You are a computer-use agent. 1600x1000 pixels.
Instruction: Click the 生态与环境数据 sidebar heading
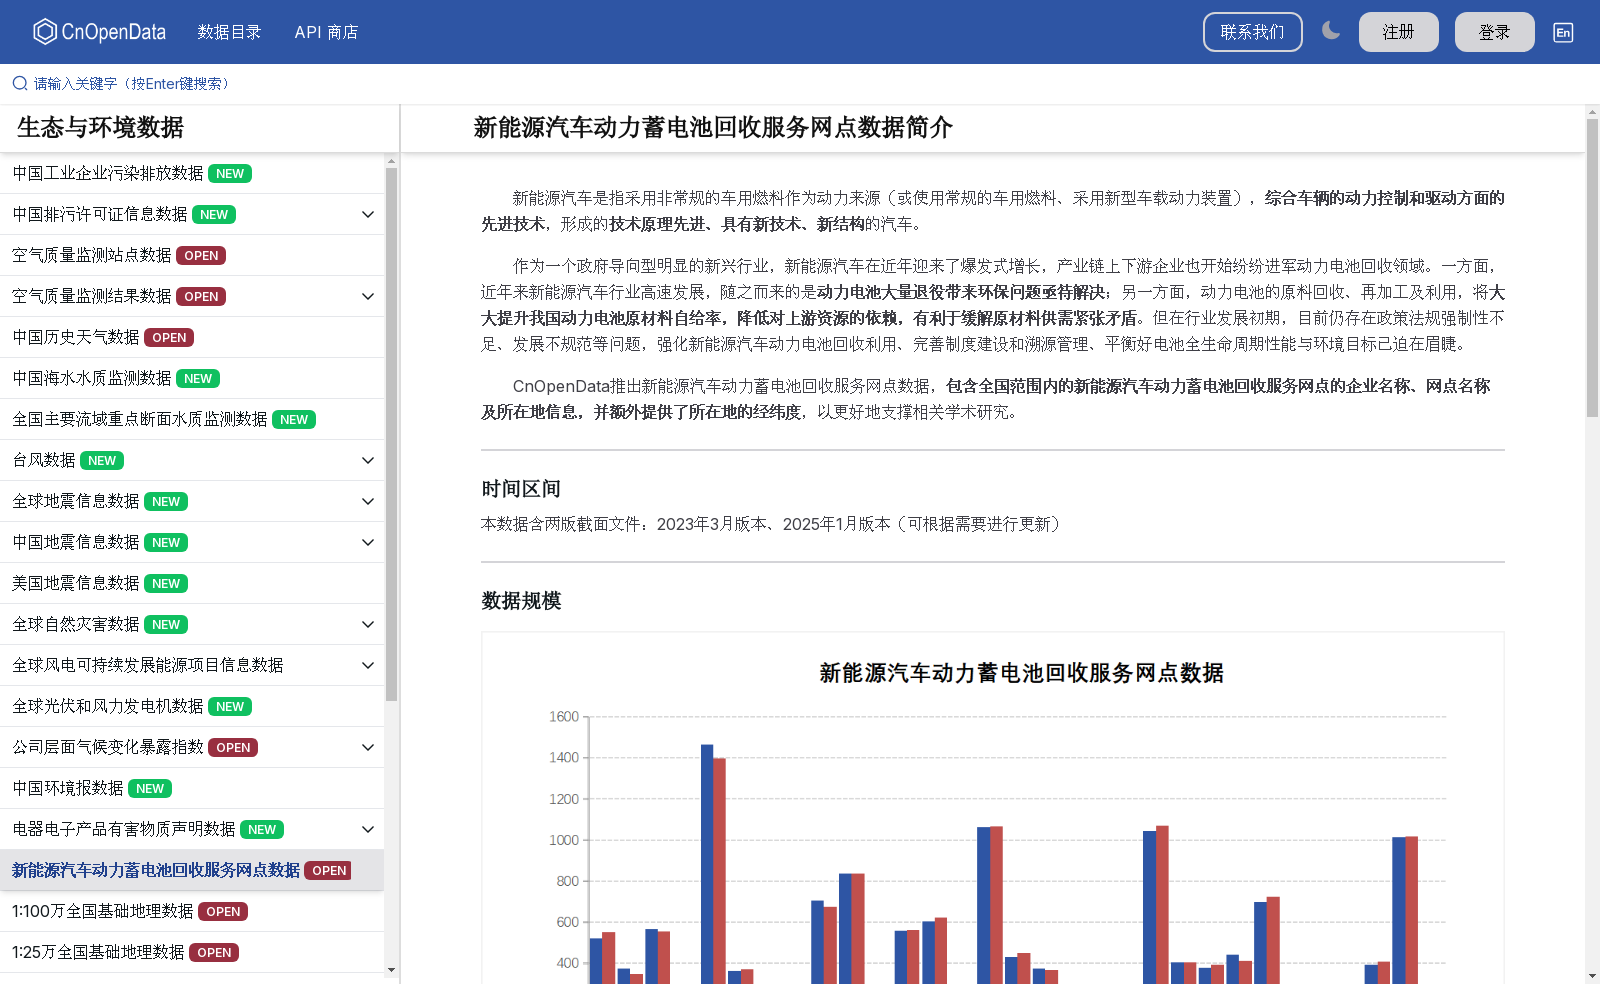[100, 128]
